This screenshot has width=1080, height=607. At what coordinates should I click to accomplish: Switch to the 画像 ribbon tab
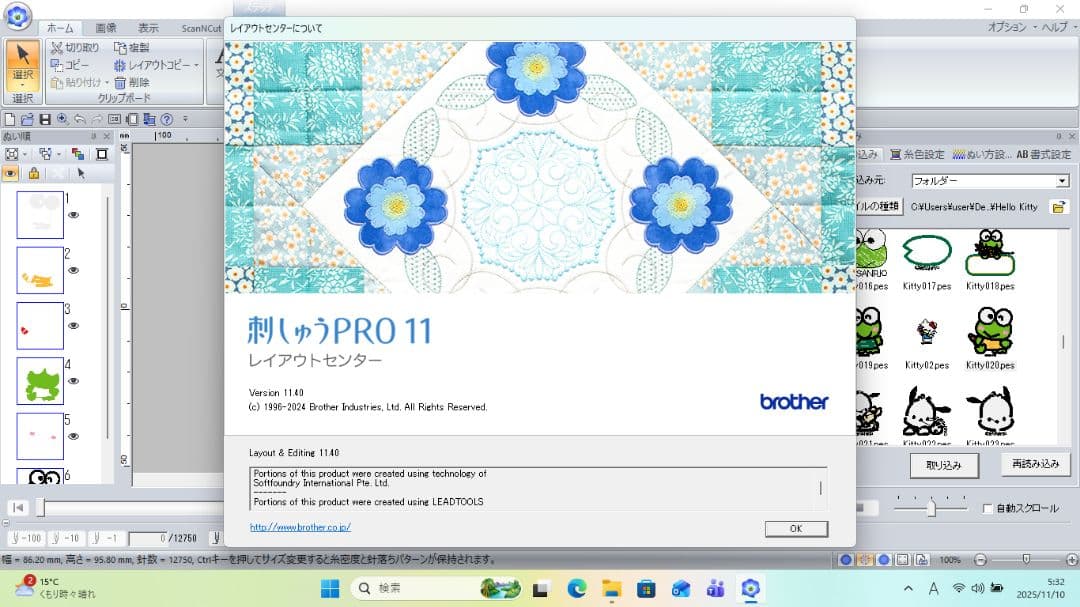point(105,28)
